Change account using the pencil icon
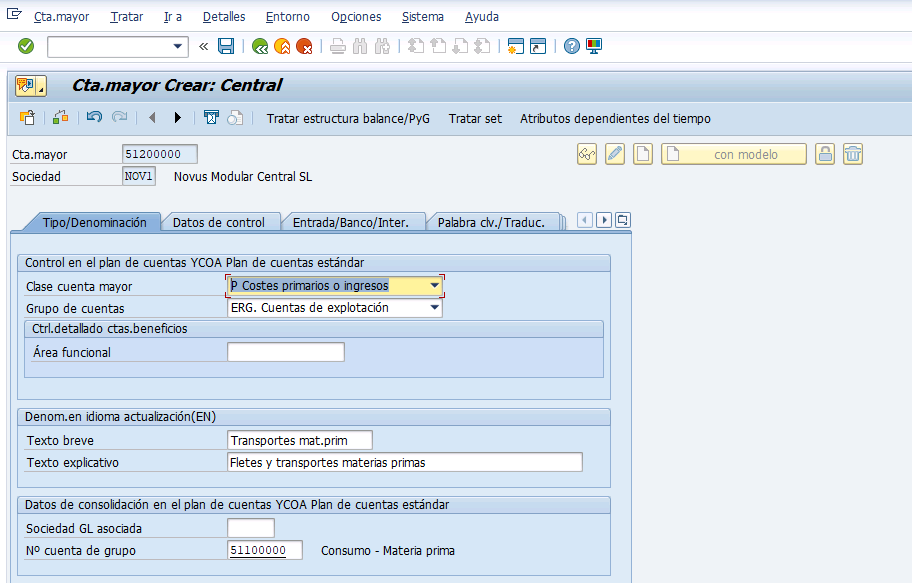 point(615,154)
